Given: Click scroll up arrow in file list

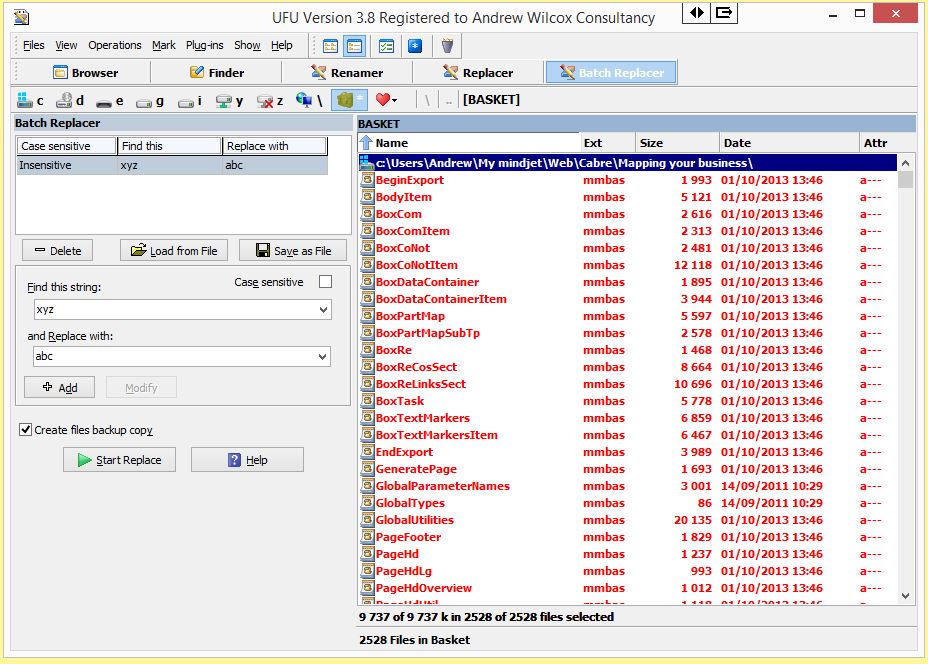Looking at the screenshot, I should tap(905, 163).
